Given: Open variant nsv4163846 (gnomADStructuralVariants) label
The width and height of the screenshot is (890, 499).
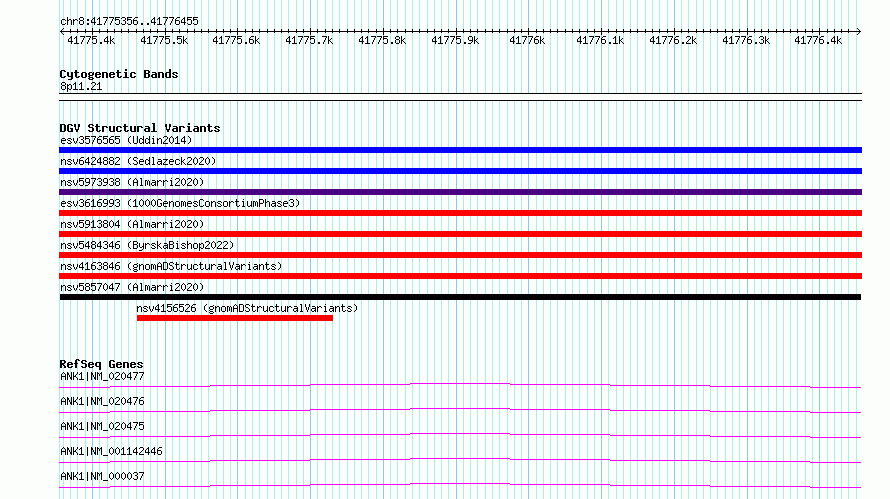Looking at the screenshot, I should coord(171,266).
